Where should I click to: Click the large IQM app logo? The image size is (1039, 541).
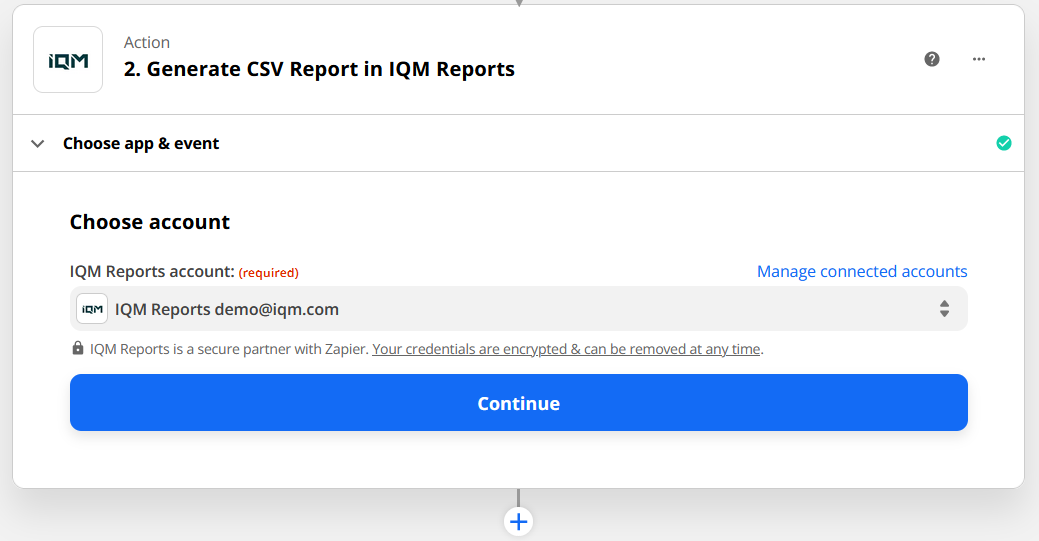[x=68, y=60]
